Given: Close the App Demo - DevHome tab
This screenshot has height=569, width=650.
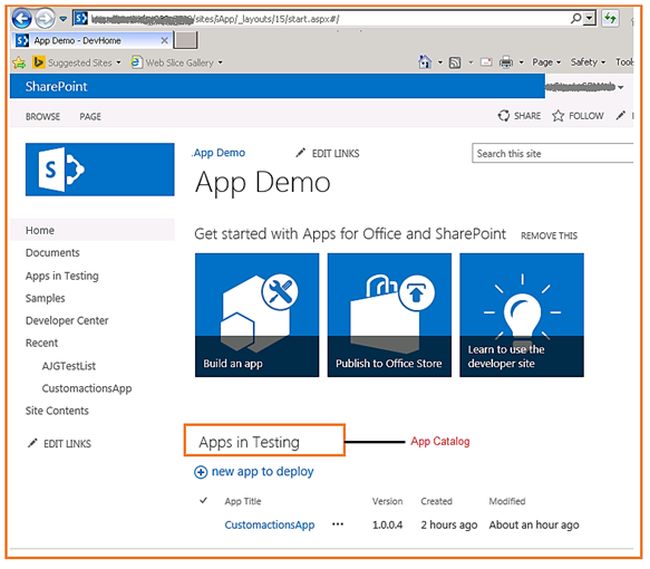Looking at the screenshot, I should pos(165,41).
